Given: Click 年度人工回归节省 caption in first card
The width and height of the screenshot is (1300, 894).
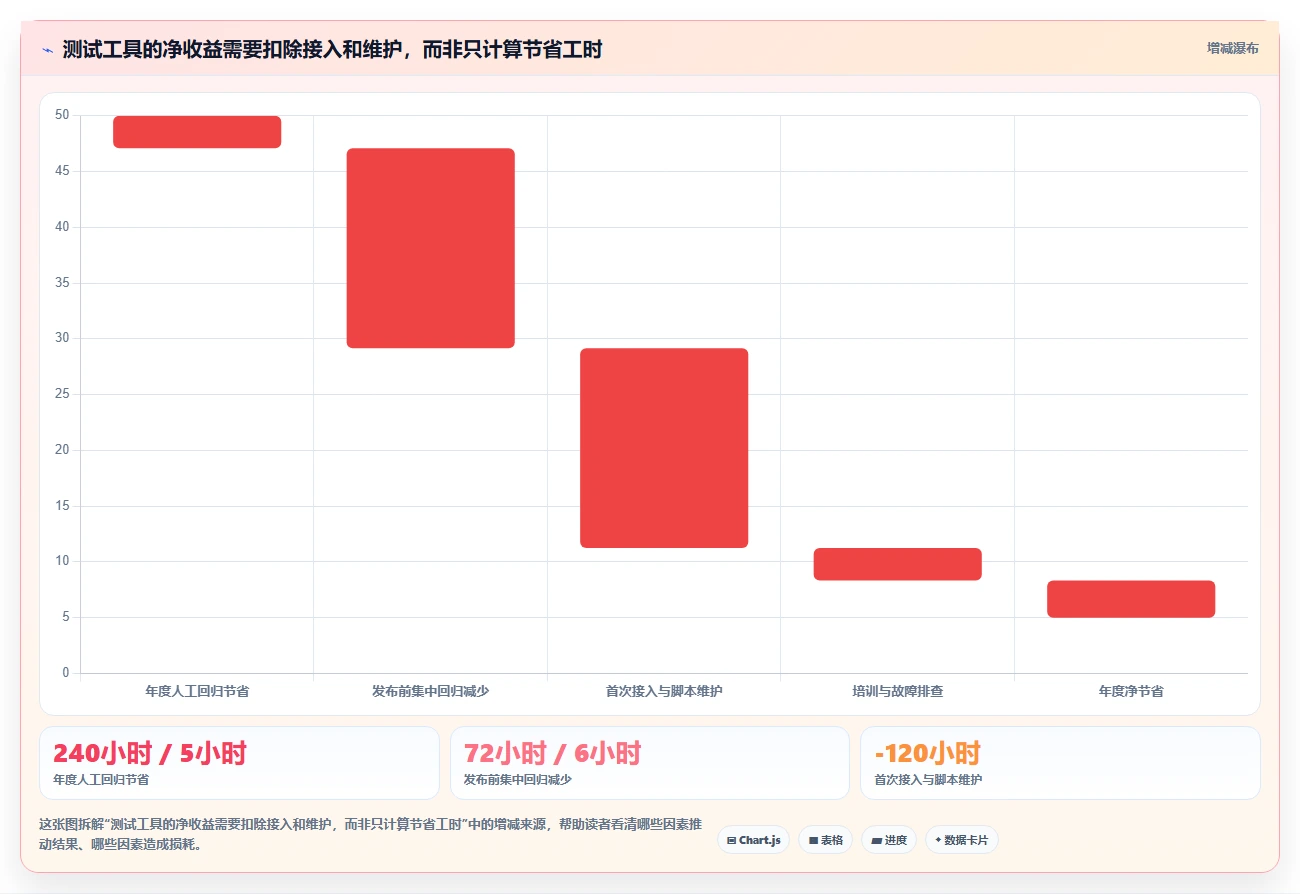Looking at the screenshot, I should click(101, 780).
